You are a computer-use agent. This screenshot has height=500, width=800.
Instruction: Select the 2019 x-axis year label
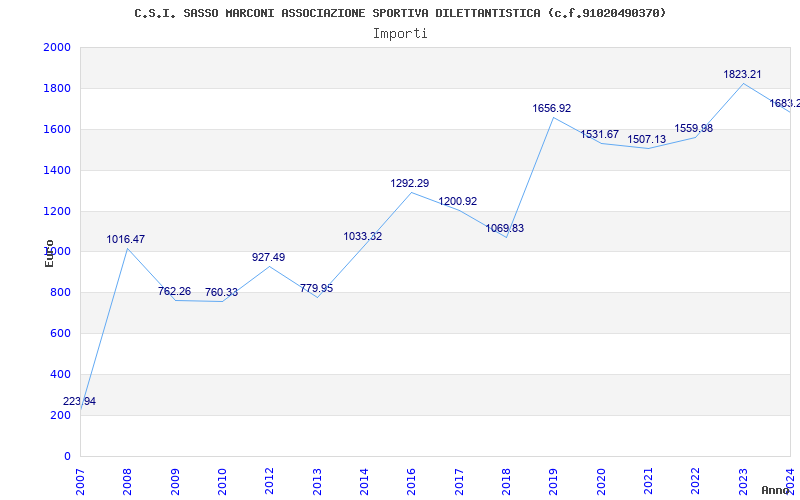point(553,480)
